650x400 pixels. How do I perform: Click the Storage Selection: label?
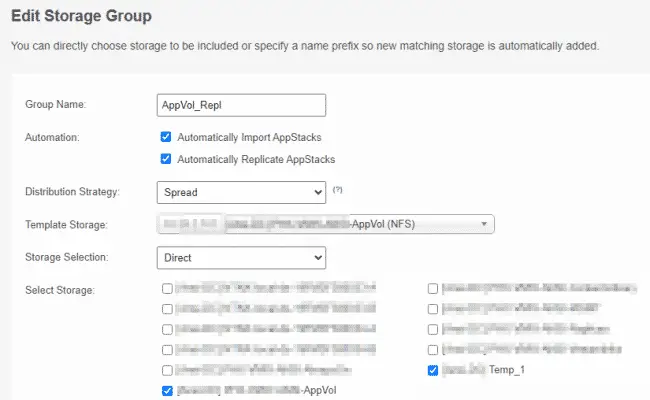pos(67,257)
